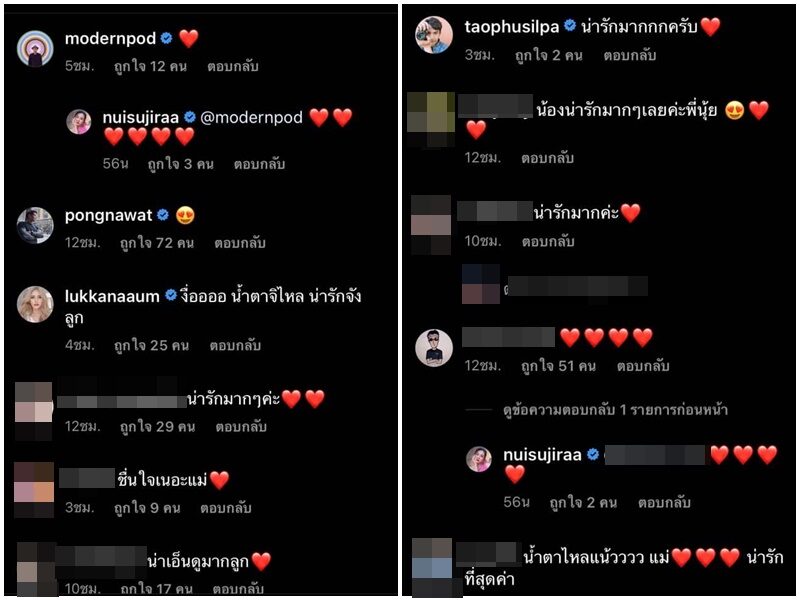
Task: Reply to taophusilpa's comment via ตอบกลับ
Action: tap(630, 55)
